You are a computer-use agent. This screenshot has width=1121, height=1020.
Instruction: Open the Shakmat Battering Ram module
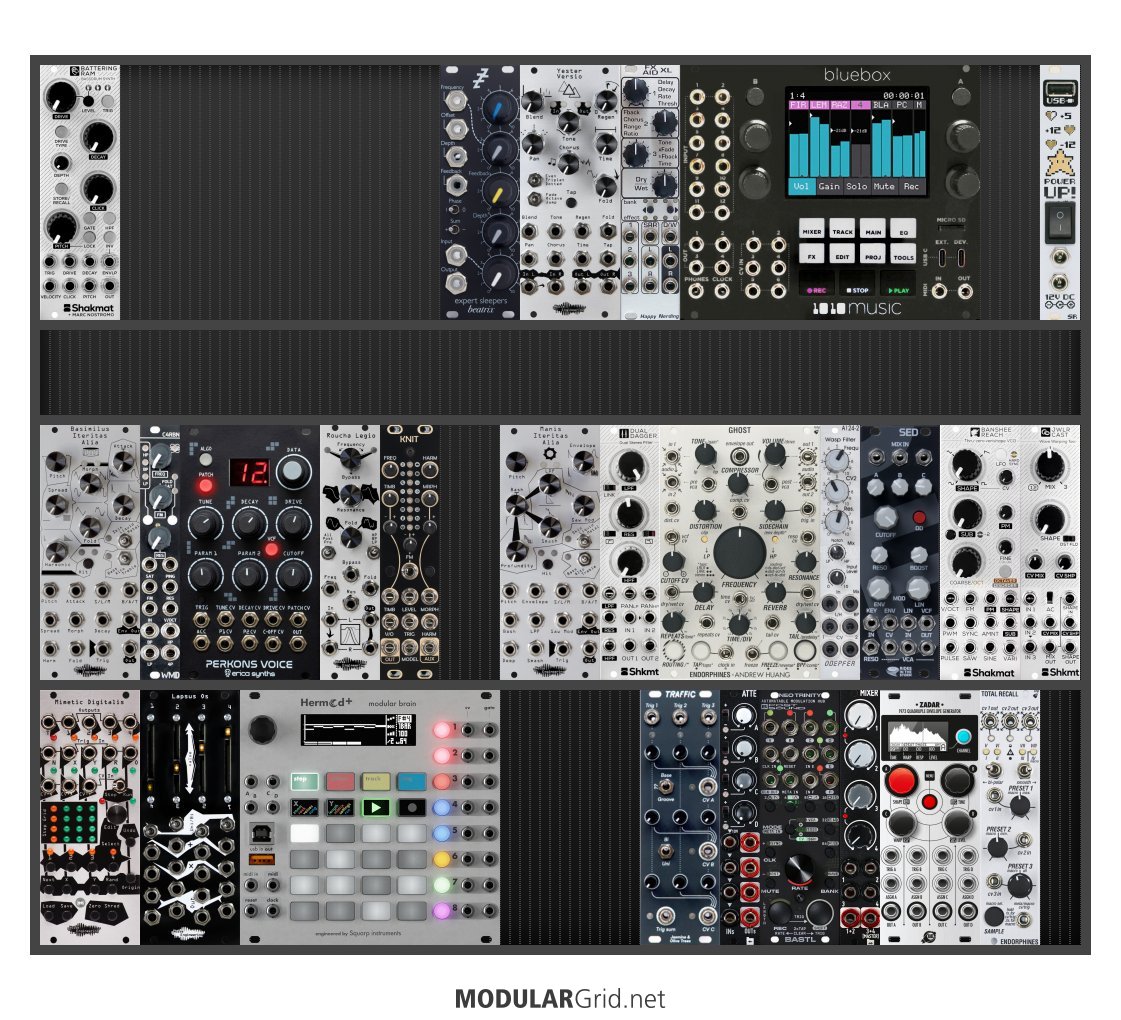pos(79,192)
